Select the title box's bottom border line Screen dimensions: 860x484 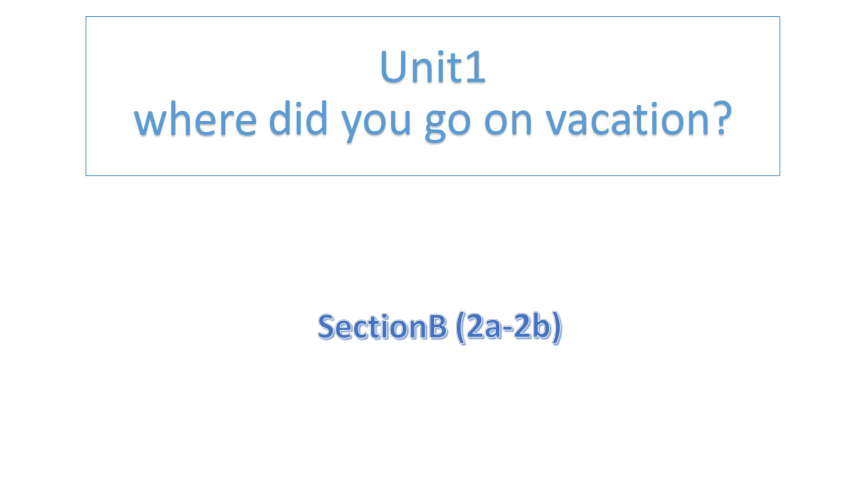click(x=433, y=176)
